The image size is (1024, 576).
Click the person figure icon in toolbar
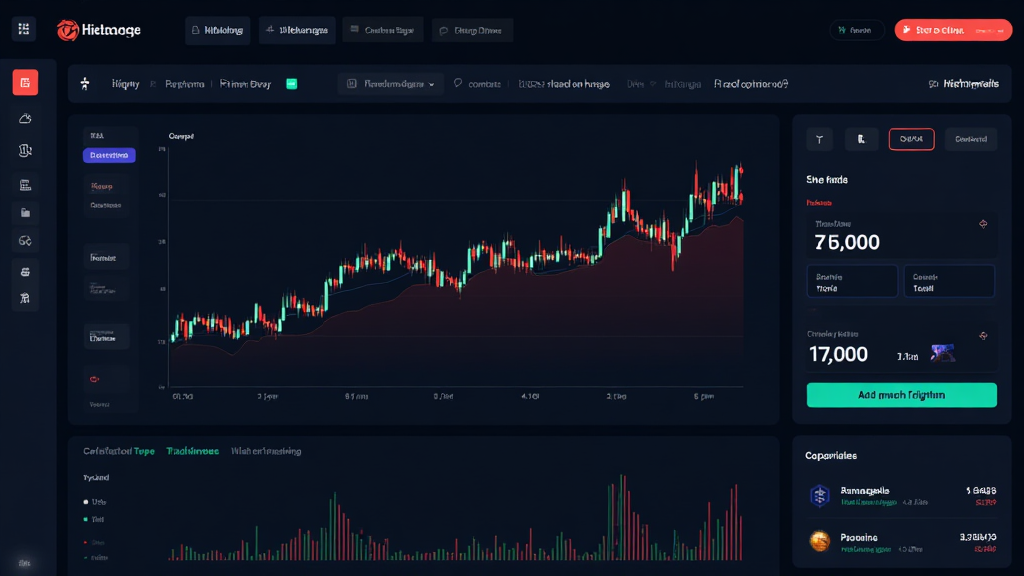(85, 84)
